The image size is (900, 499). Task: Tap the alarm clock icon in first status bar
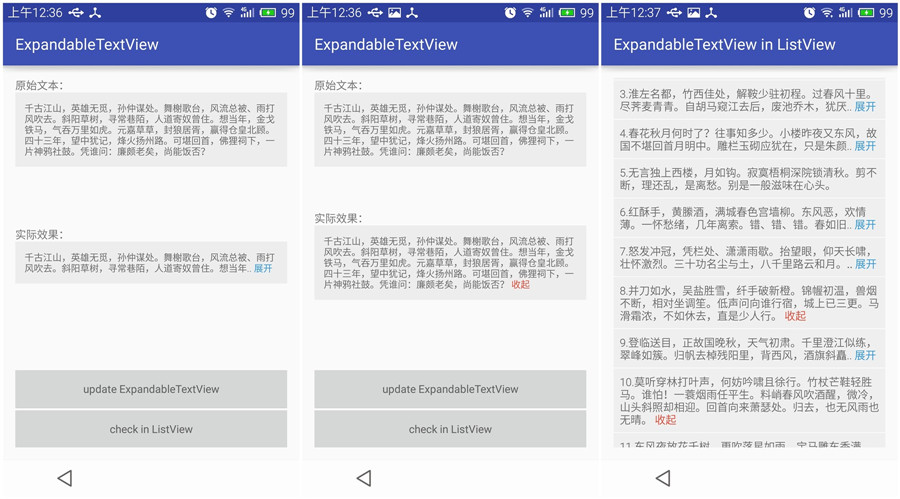click(x=211, y=13)
